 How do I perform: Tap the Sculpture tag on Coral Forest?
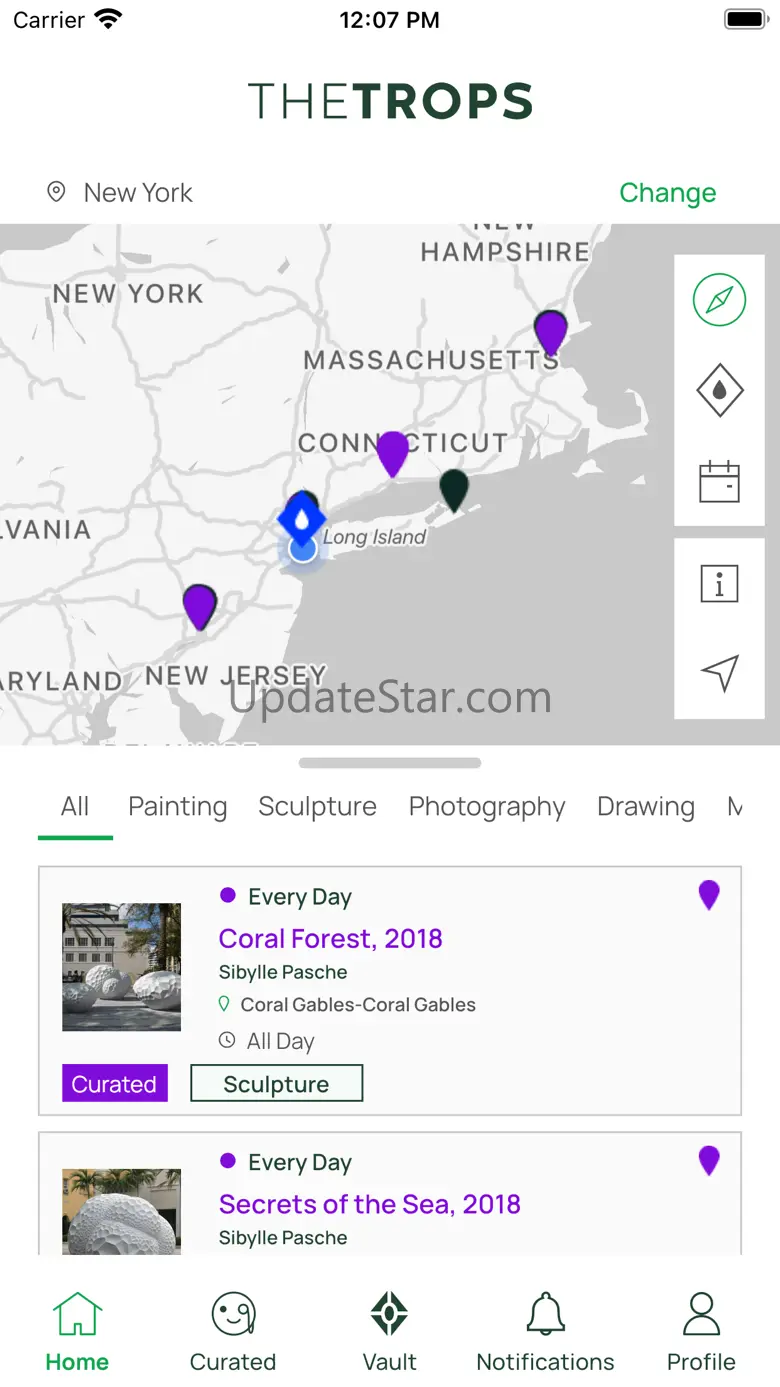click(276, 1084)
